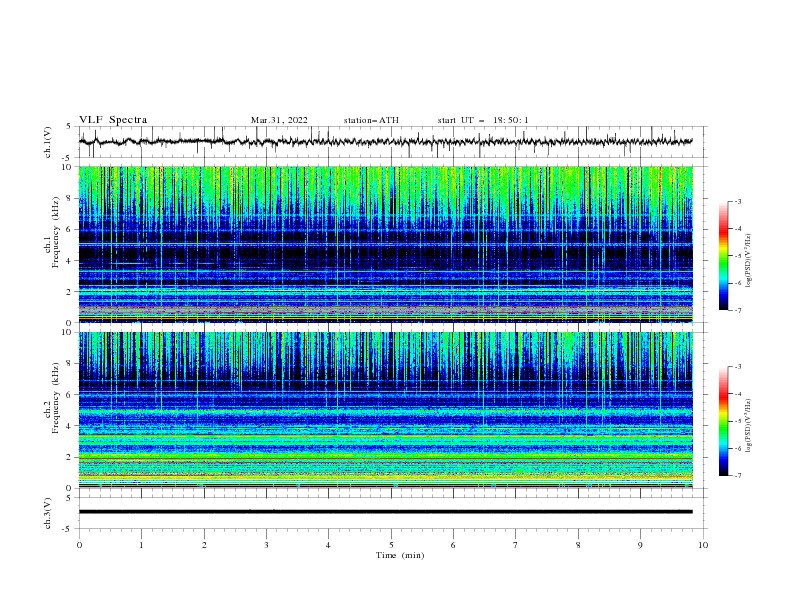Click the ch.1 spectrogram color scale bar
Viewport: 792px width, 612px height.
(723, 256)
